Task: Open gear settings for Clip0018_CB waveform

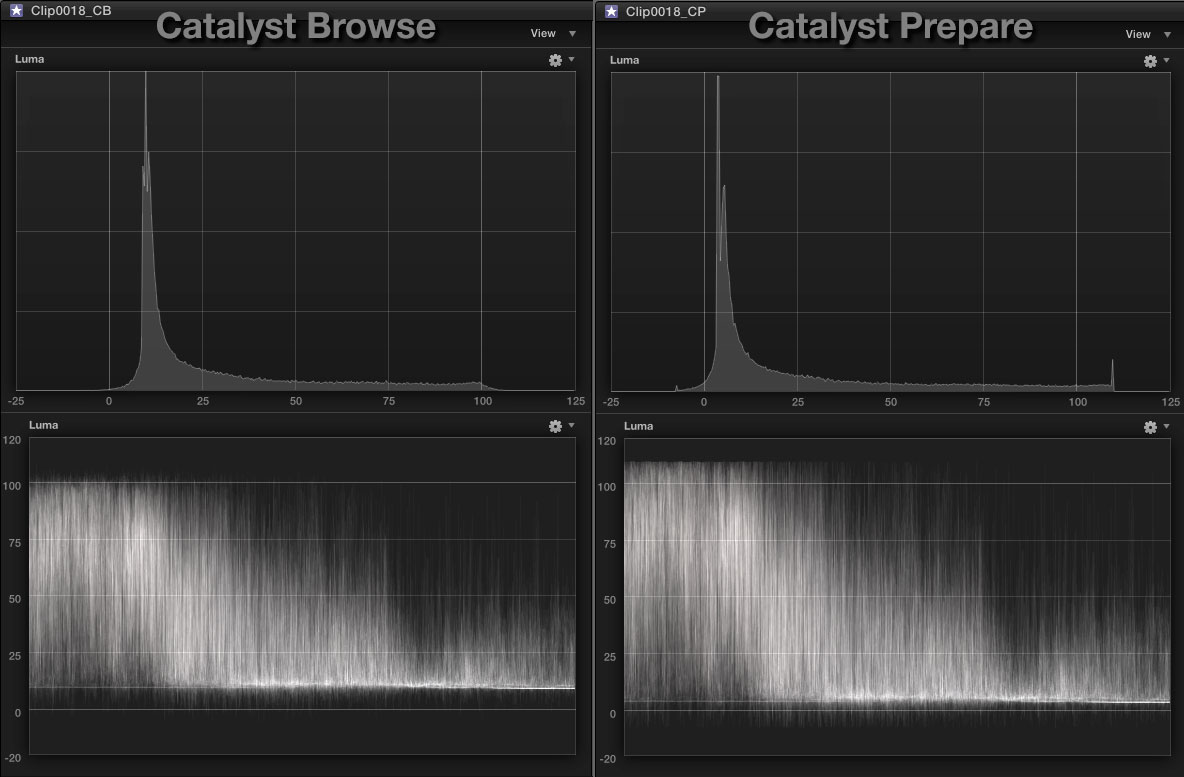Action: click(555, 426)
